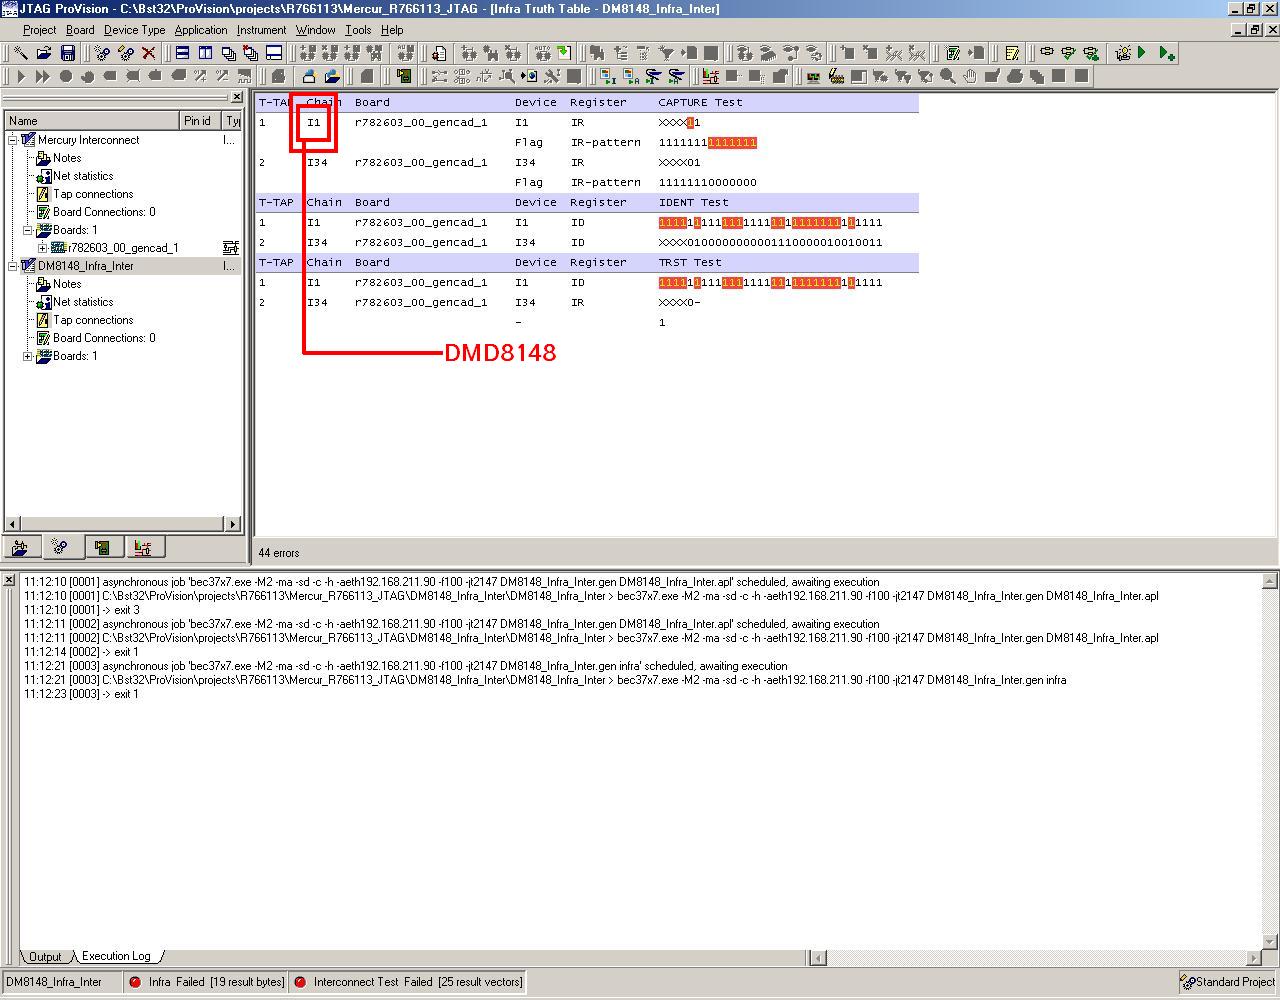Click the light bulb execute icon
This screenshot has height=1000, width=1280.
[1123, 53]
